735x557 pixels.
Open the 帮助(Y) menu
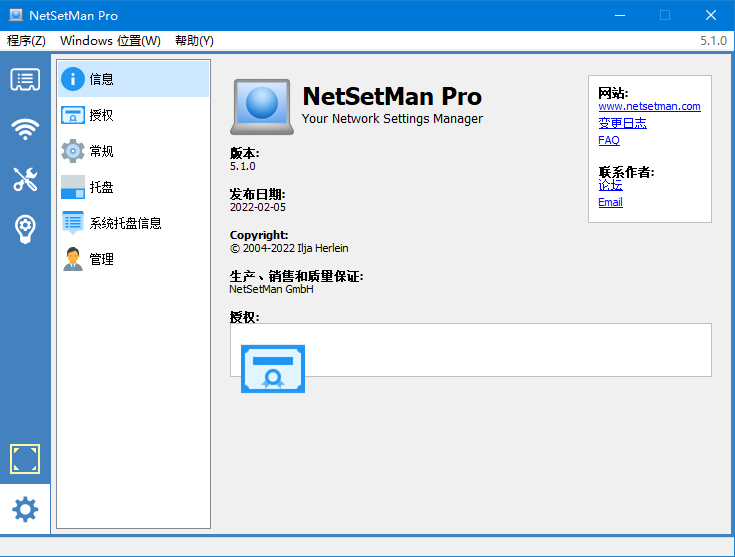pyautogui.click(x=194, y=41)
